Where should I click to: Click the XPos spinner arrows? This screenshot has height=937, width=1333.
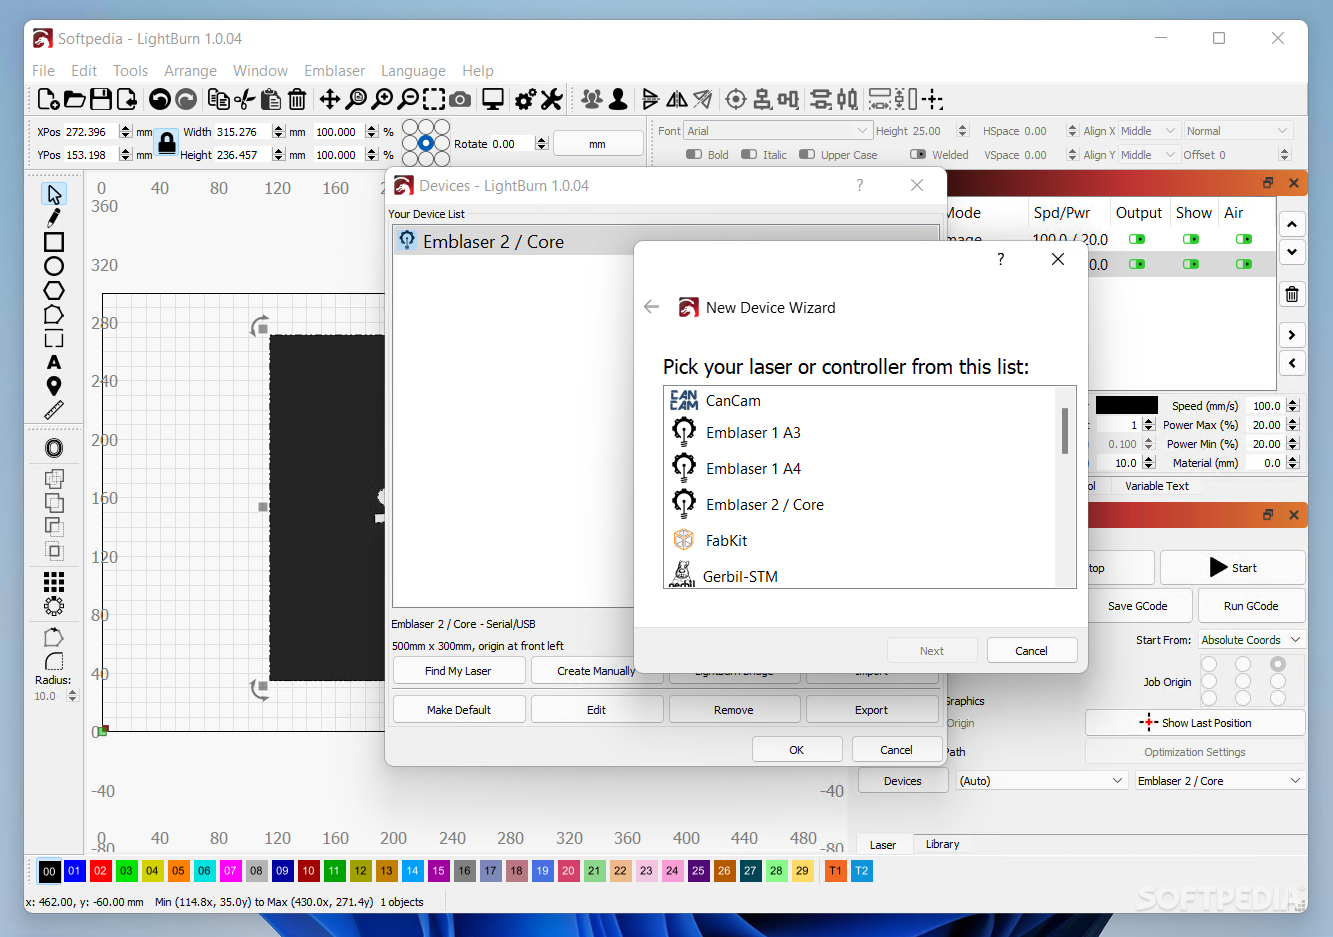(125, 131)
